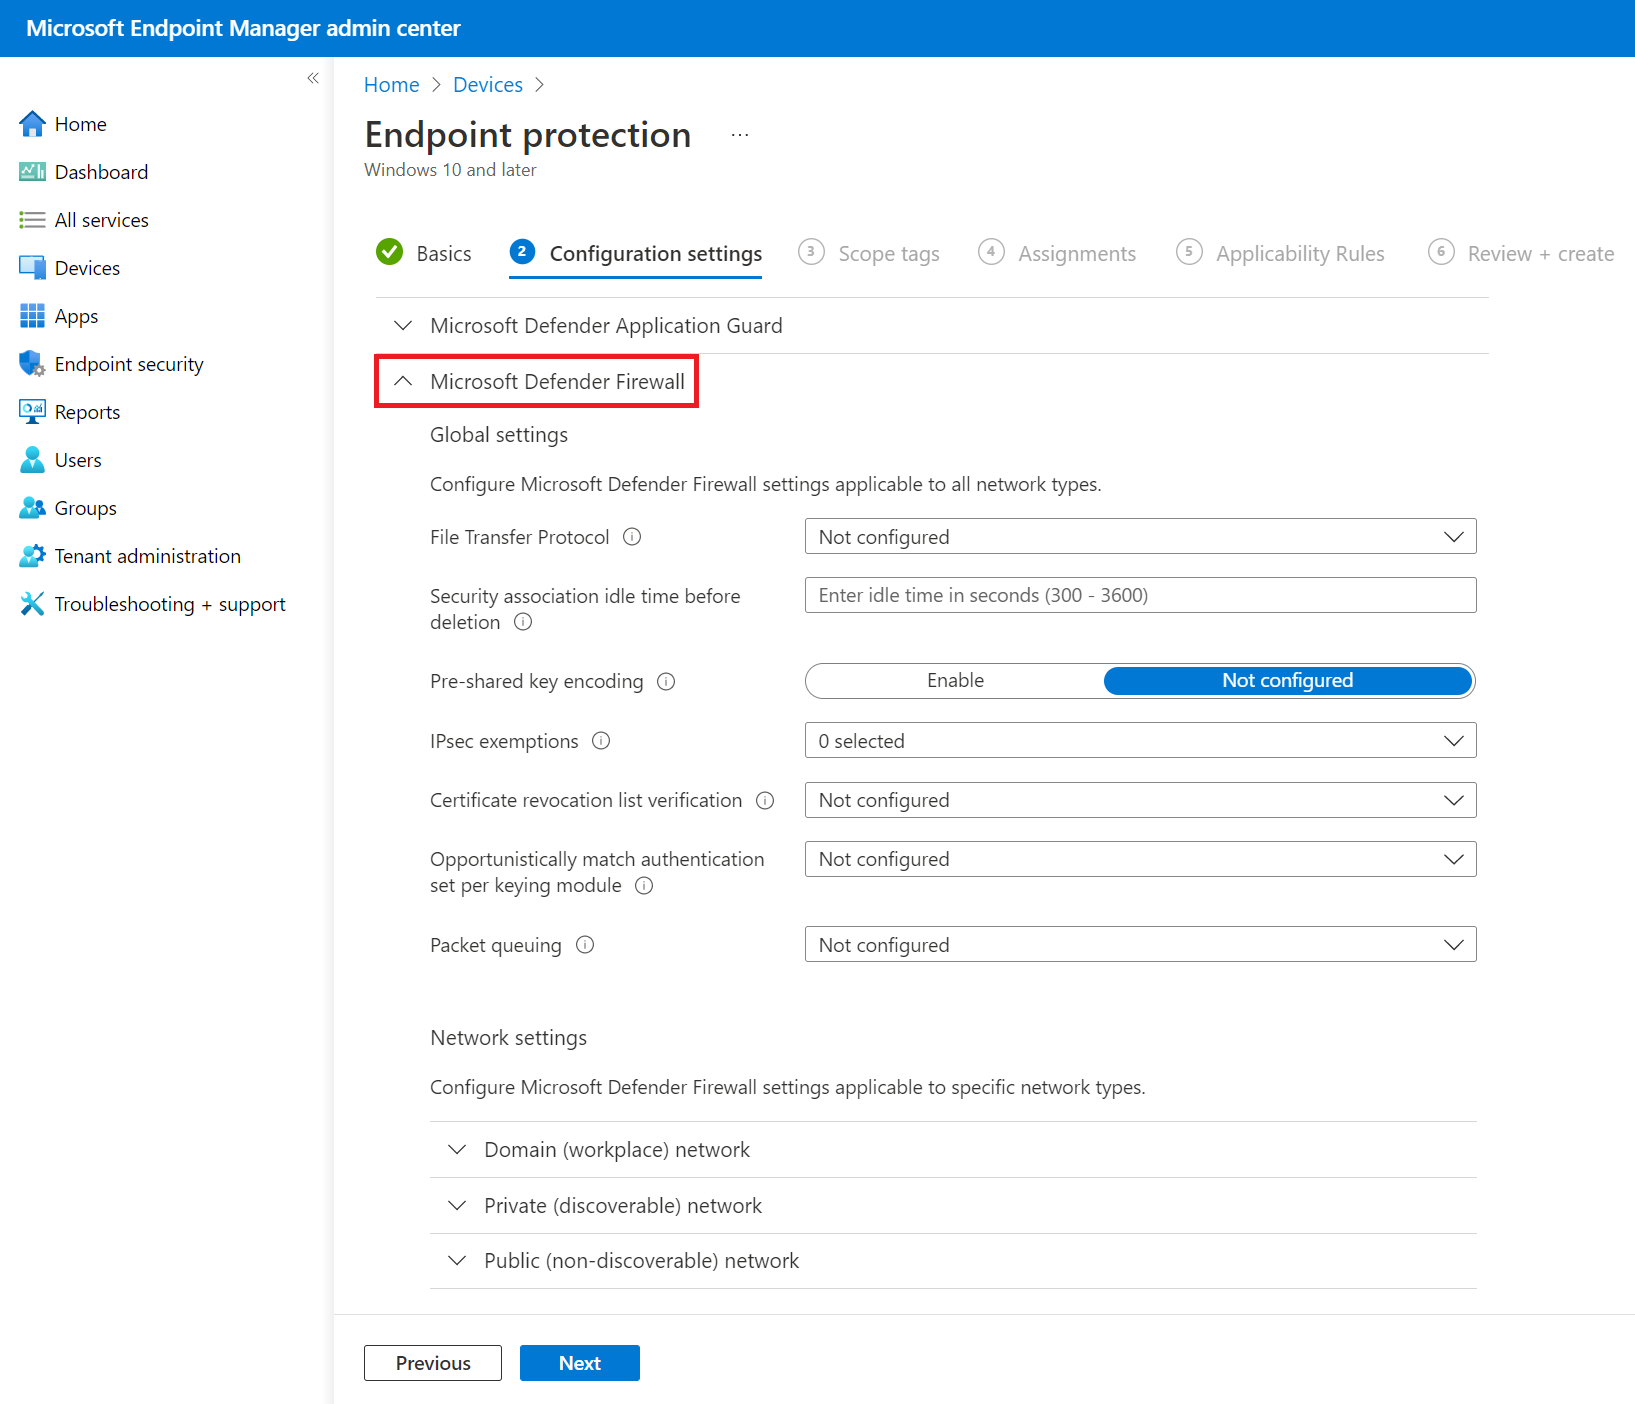This screenshot has height=1404, width=1635.
Task: Collapse the sidebar with double-chevron icon
Action: (313, 78)
